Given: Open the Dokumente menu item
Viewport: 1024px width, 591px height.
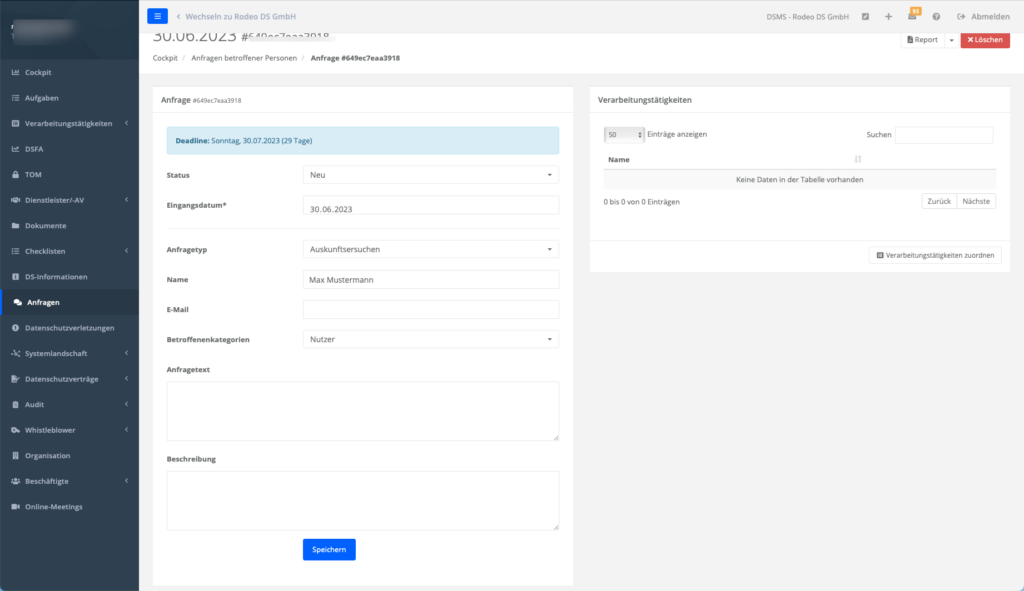Looking at the screenshot, I should (x=46, y=226).
